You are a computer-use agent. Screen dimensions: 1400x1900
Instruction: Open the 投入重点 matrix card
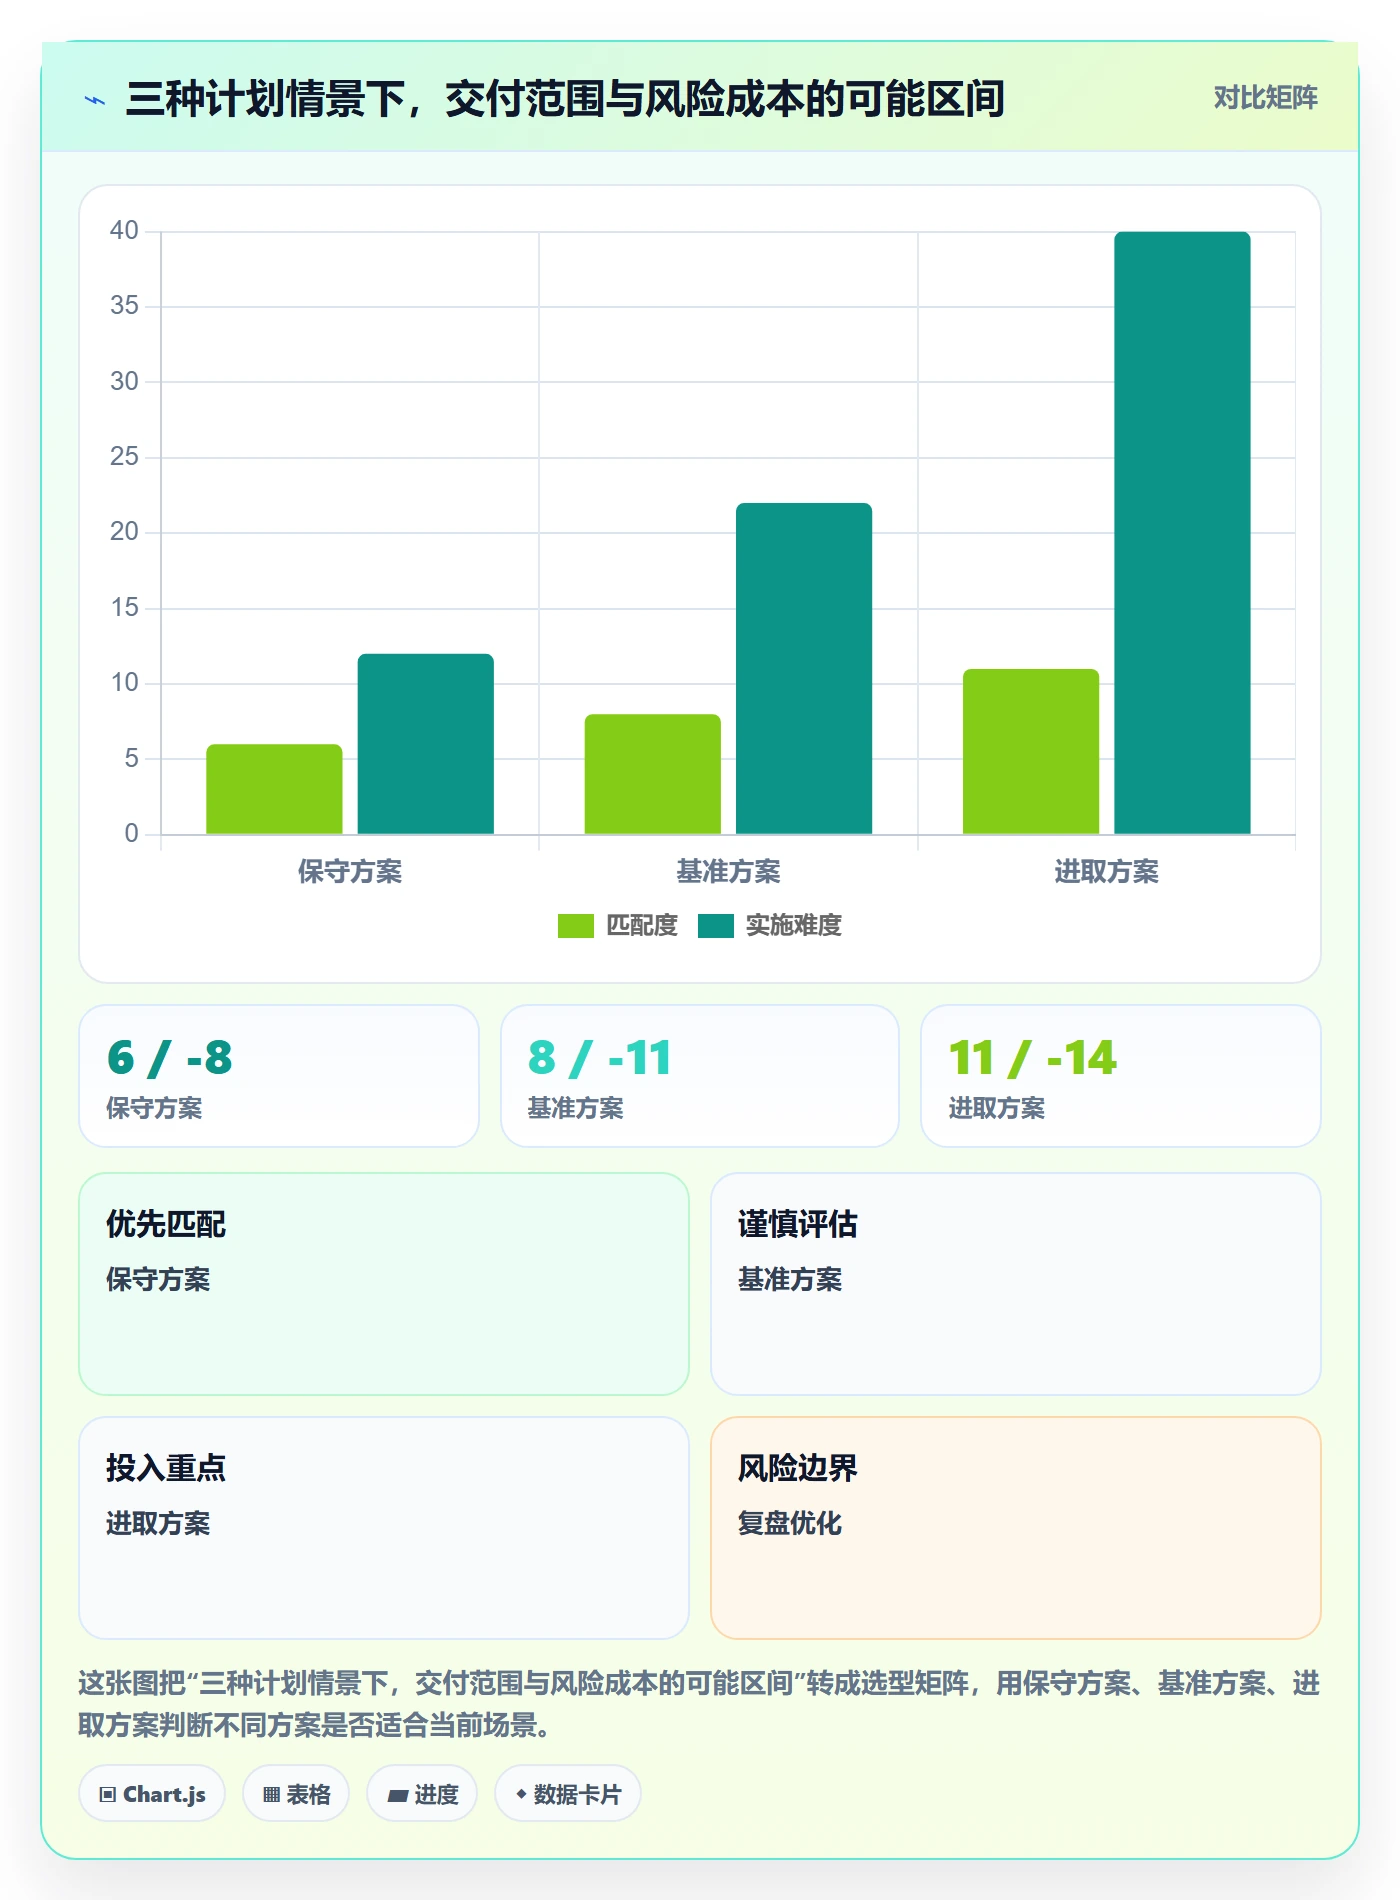(x=384, y=1528)
